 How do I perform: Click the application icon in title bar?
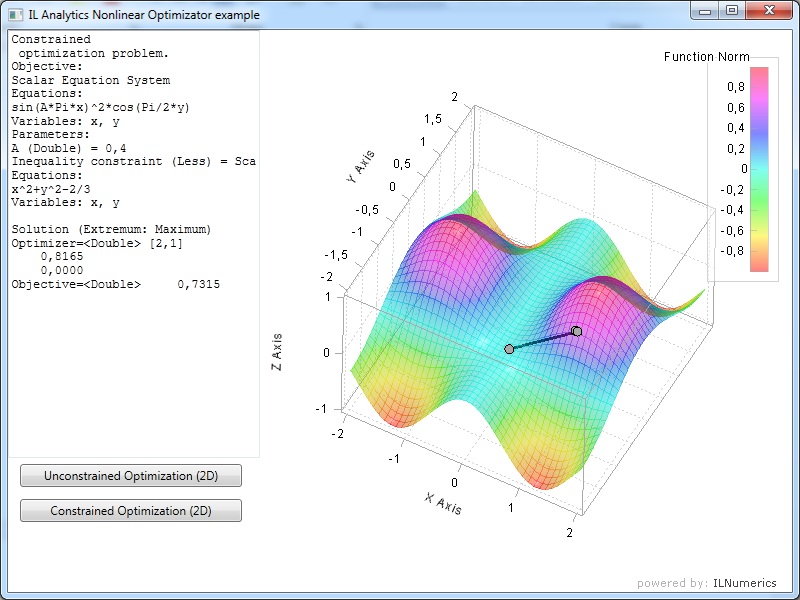[16, 15]
